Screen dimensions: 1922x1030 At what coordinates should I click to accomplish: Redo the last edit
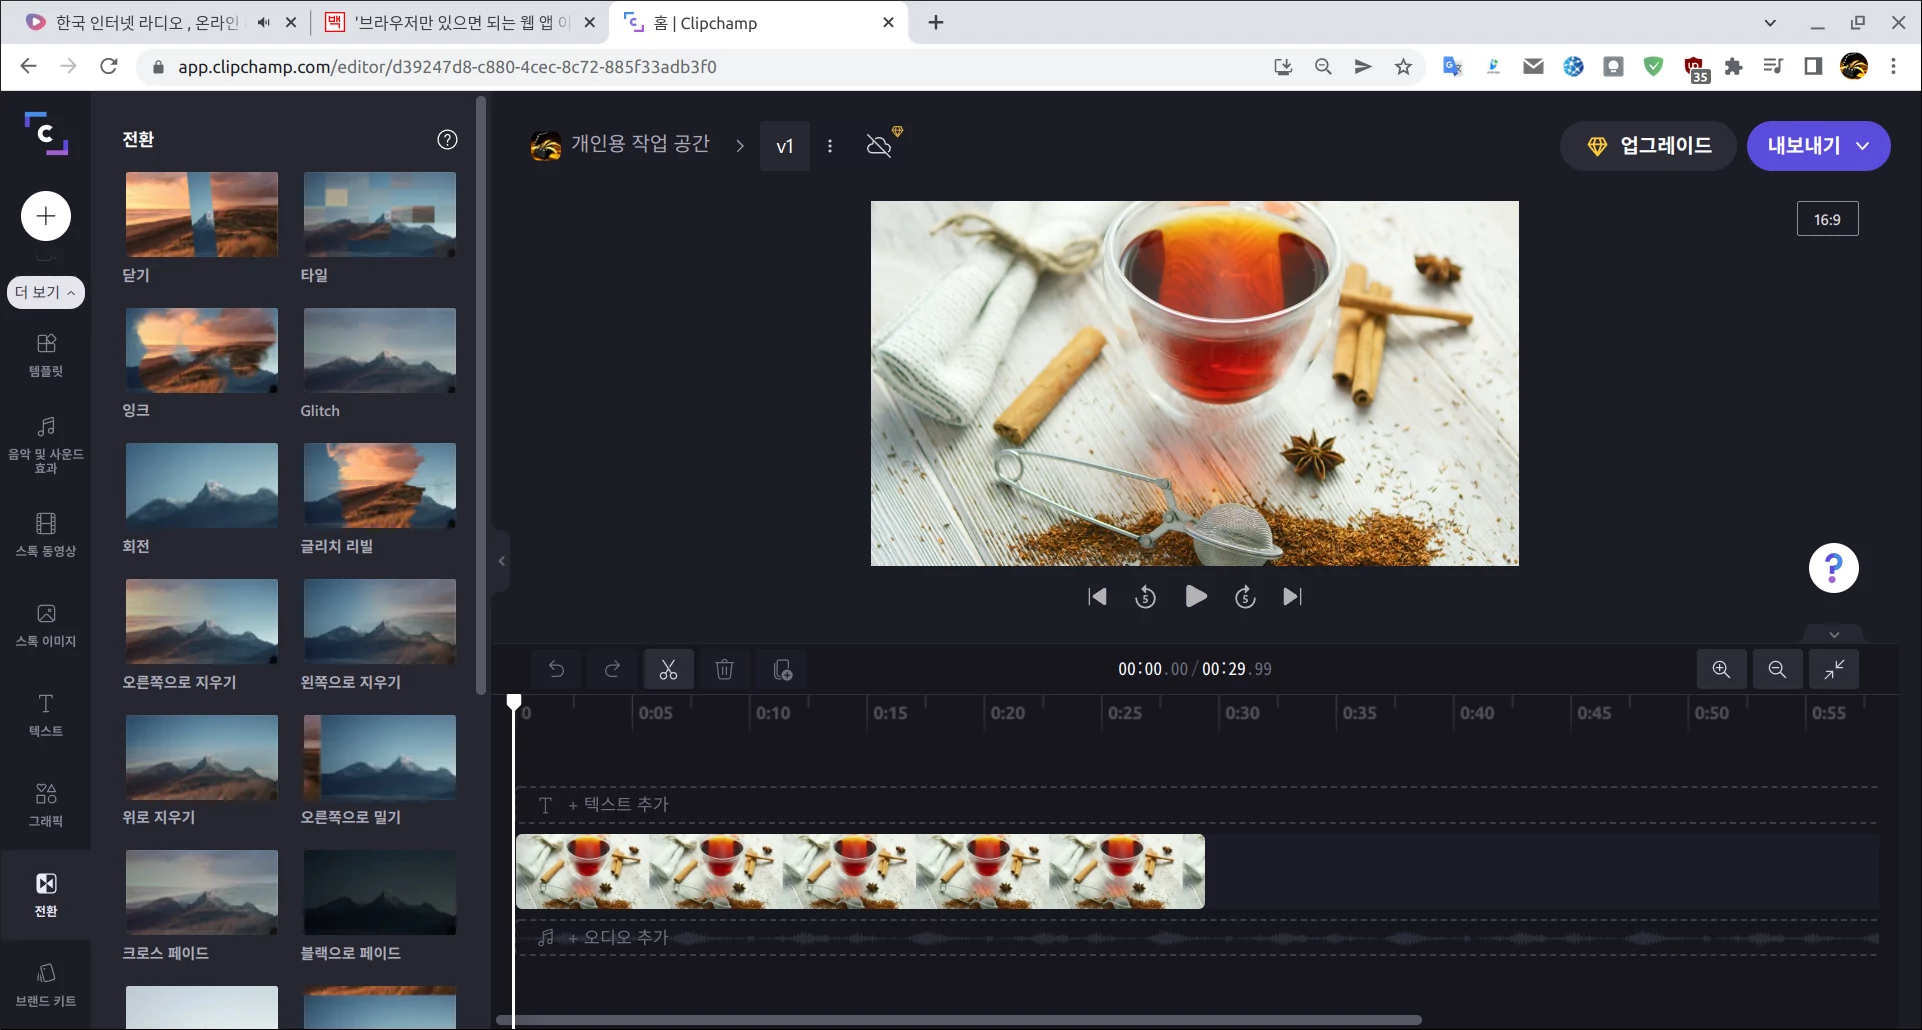(x=613, y=670)
